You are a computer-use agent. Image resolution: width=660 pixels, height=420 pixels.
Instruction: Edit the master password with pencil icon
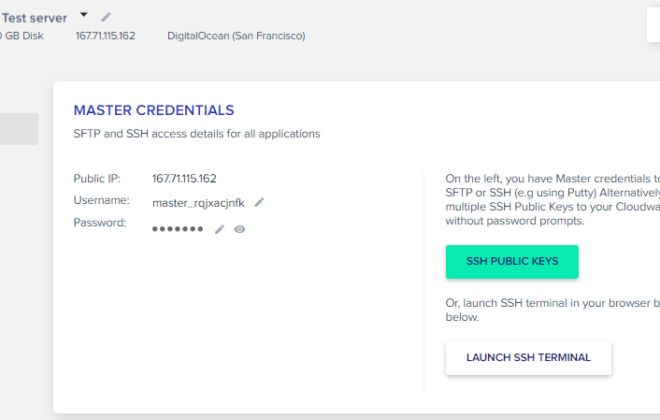pyautogui.click(x=219, y=229)
